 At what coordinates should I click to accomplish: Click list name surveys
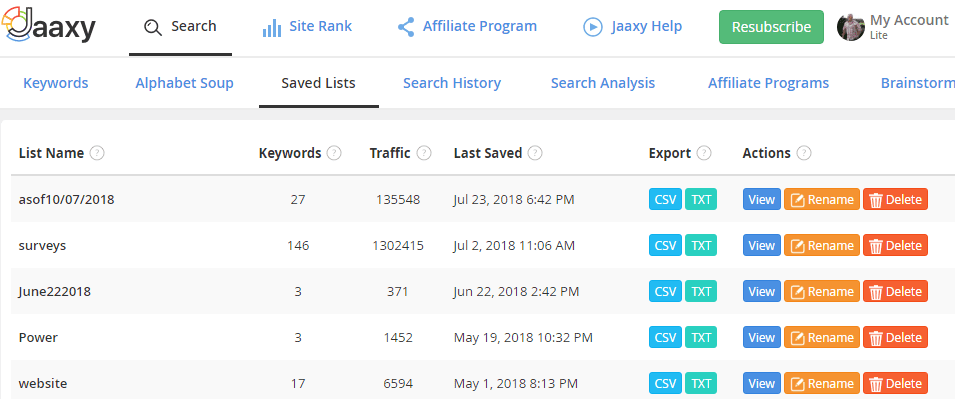click(42, 245)
